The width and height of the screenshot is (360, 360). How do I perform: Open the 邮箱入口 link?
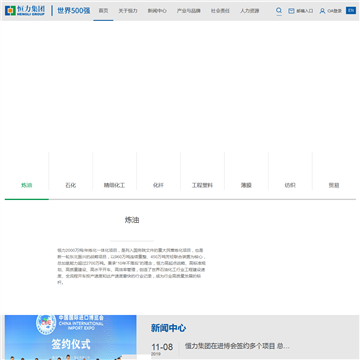305,11
